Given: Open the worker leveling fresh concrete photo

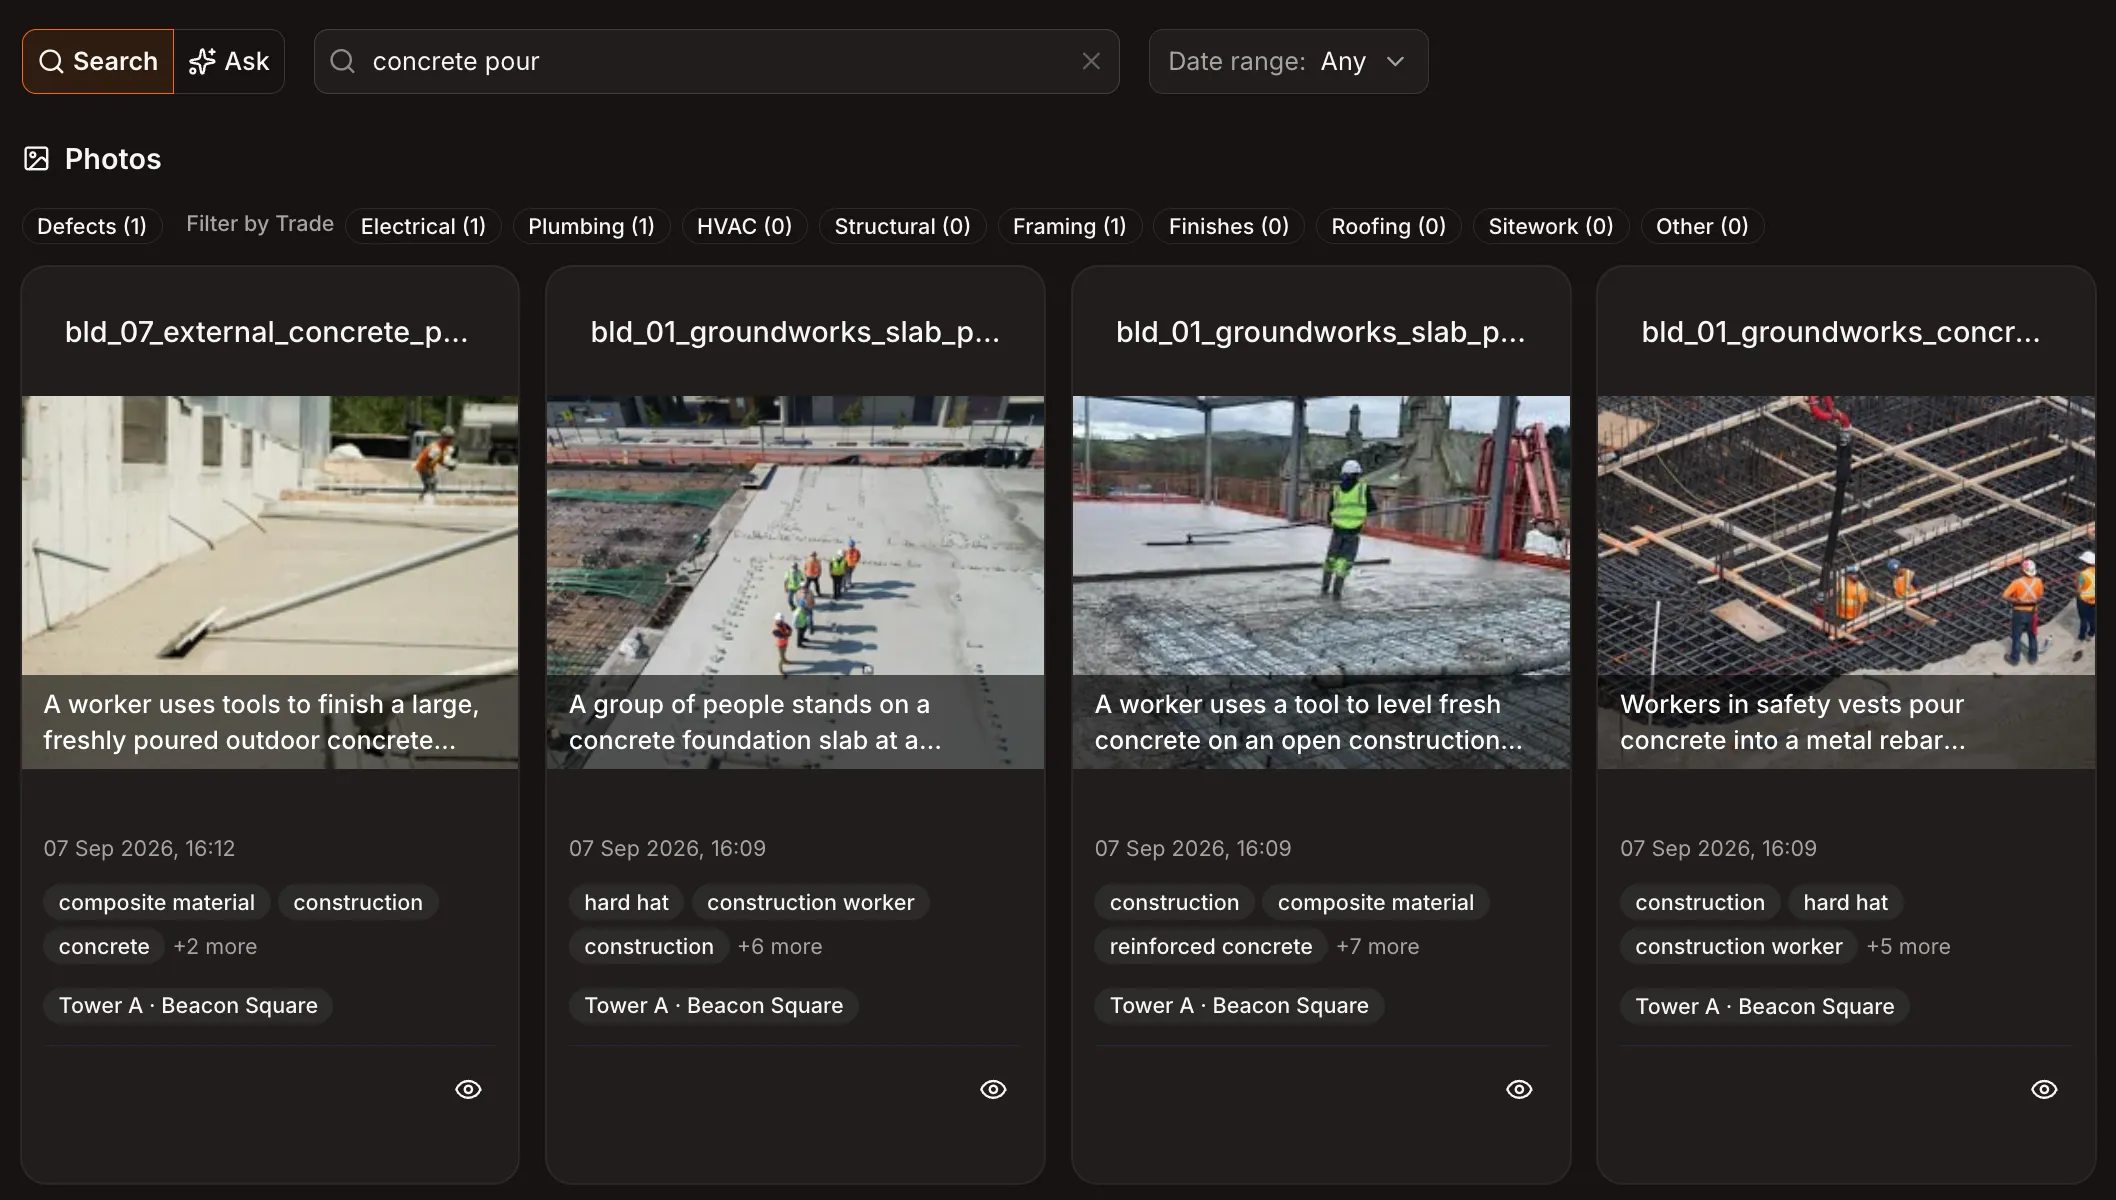Looking at the screenshot, I should pos(1321,582).
